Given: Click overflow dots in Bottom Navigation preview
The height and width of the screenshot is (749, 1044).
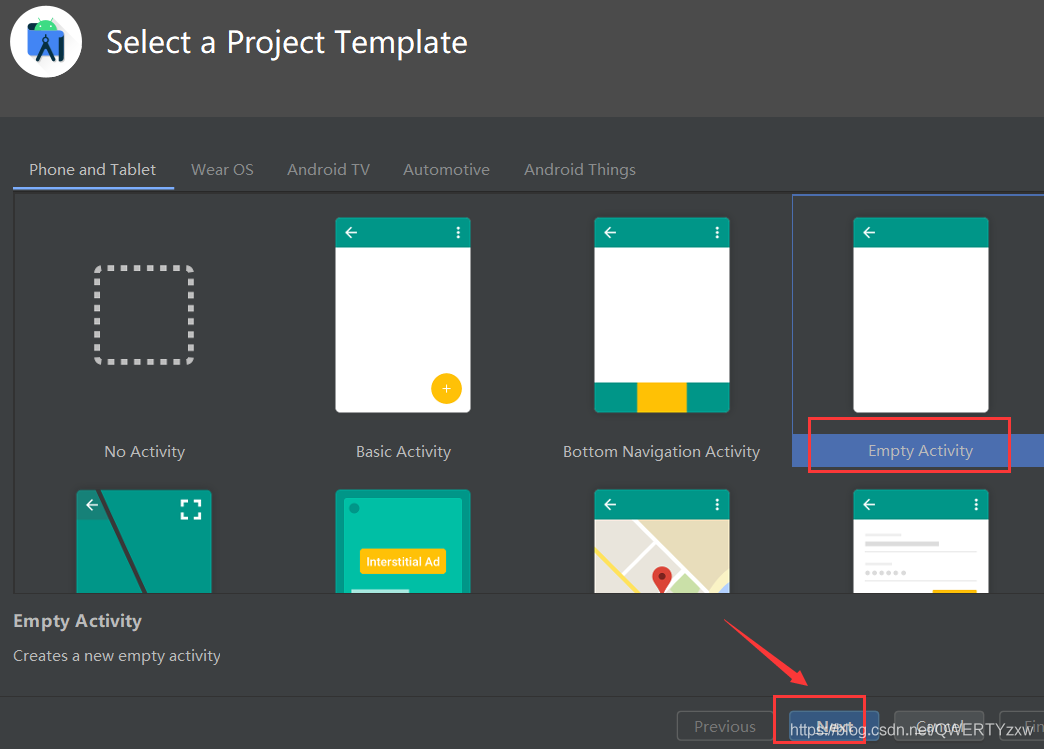Looking at the screenshot, I should 717,232.
